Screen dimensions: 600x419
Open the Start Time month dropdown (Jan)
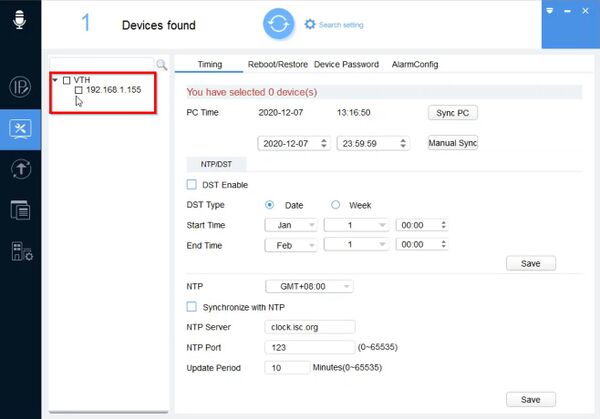point(290,225)
